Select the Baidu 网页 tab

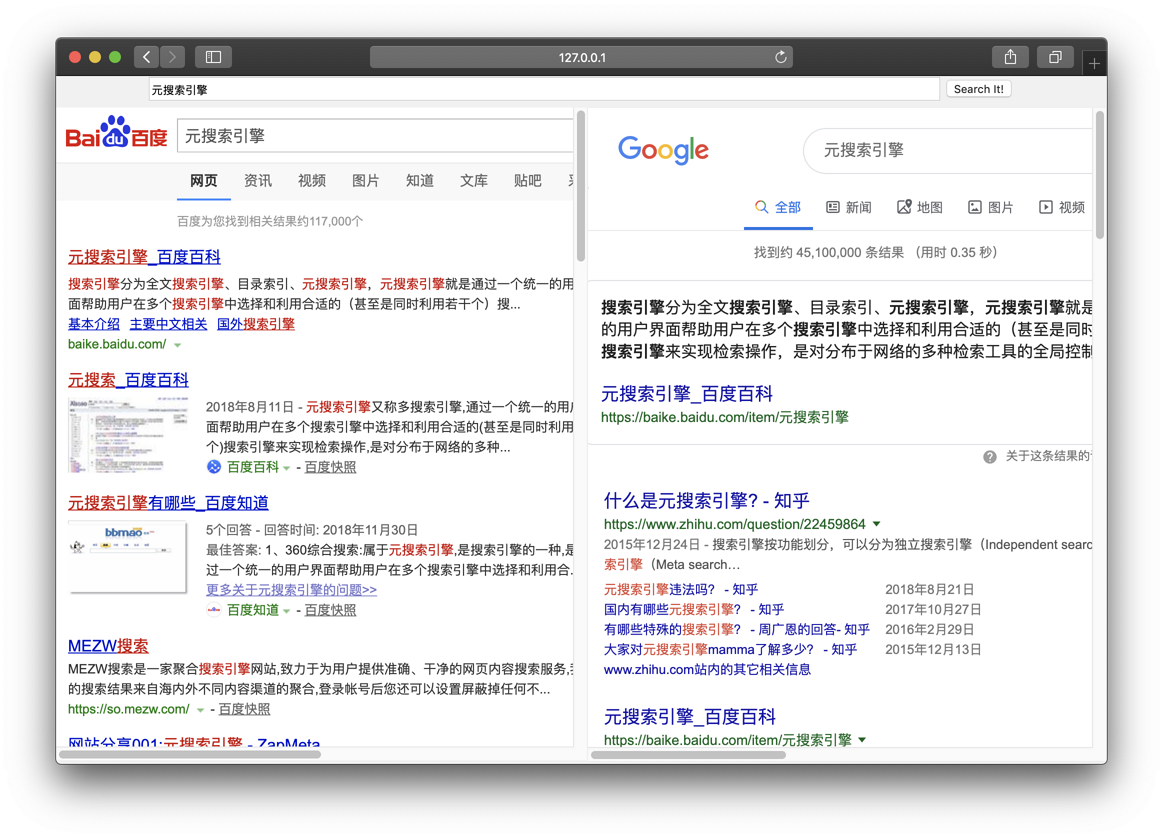coord(203,181)
